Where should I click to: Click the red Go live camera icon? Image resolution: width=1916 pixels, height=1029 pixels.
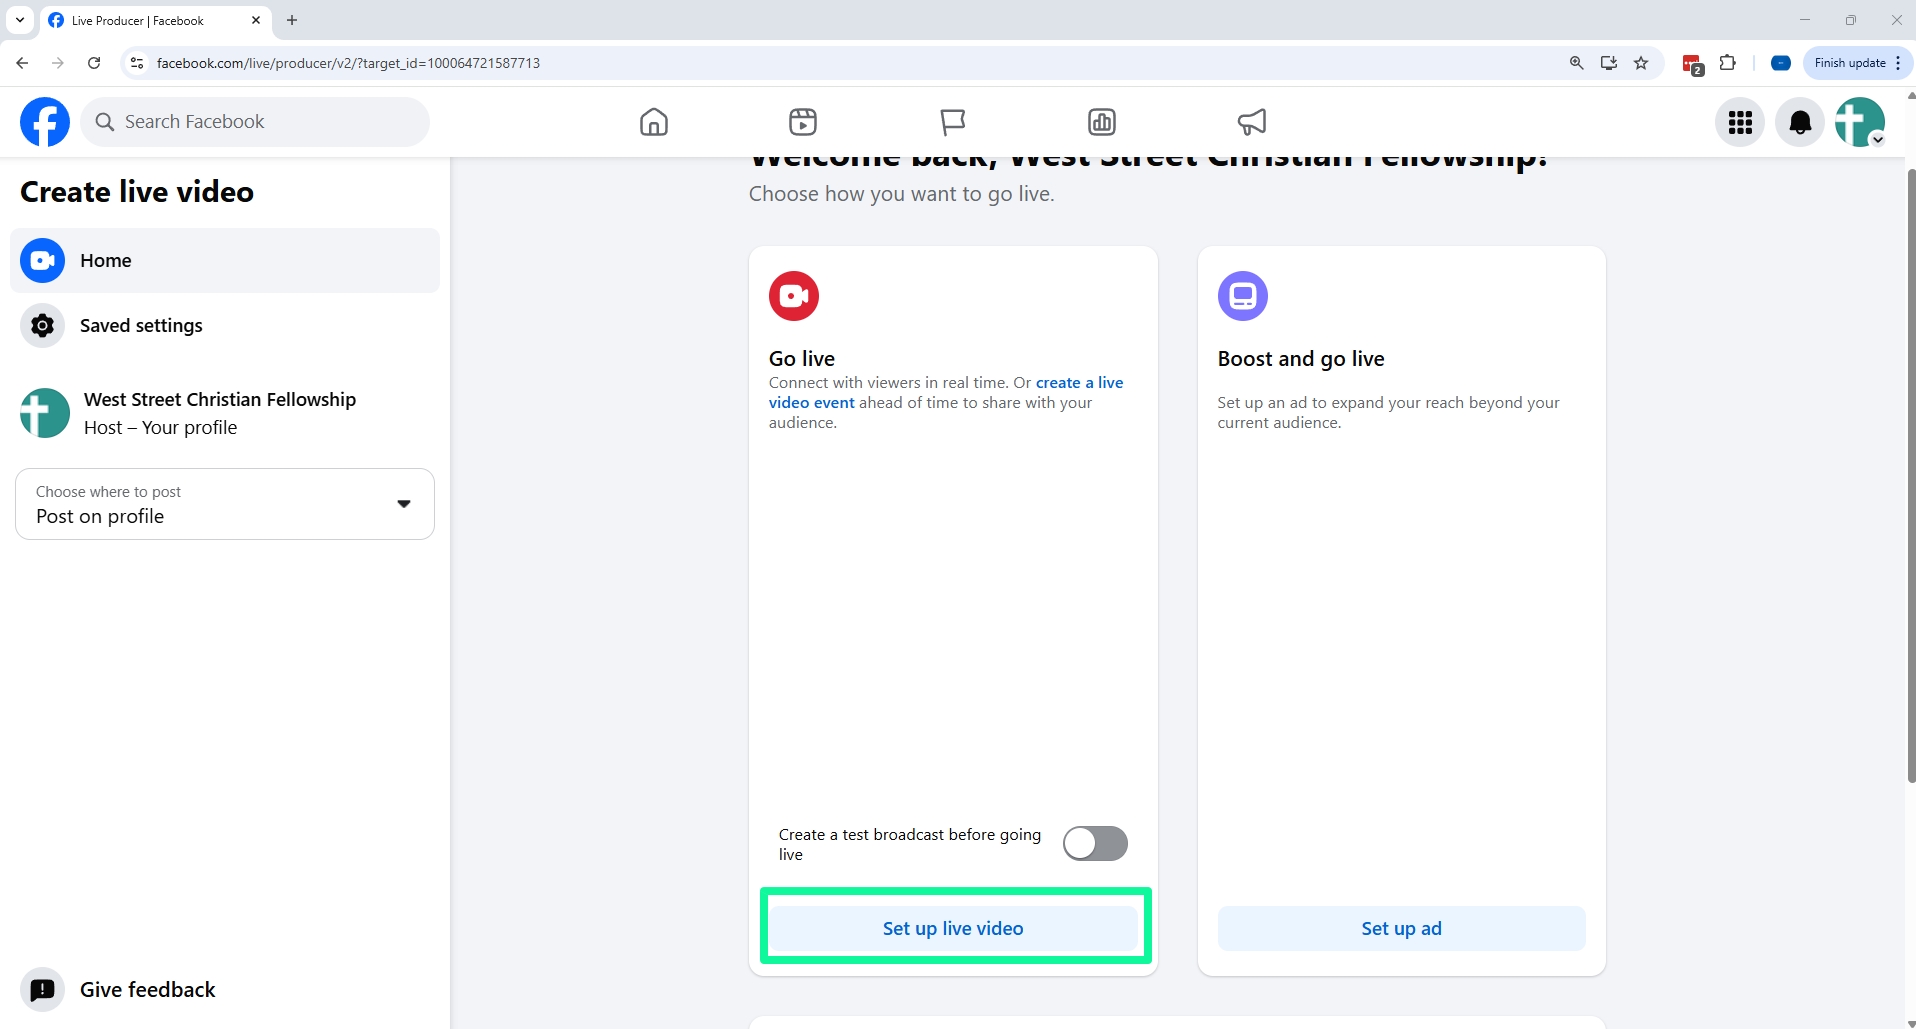[x=794, y=296]
